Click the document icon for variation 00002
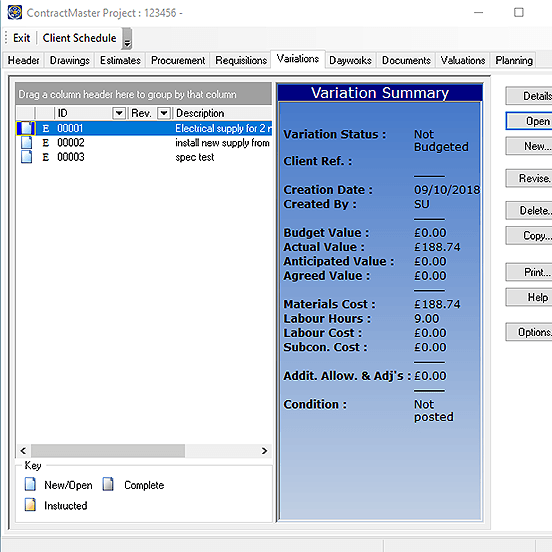The height and width of the screenshot is (552, 552). tap(26, 143)
